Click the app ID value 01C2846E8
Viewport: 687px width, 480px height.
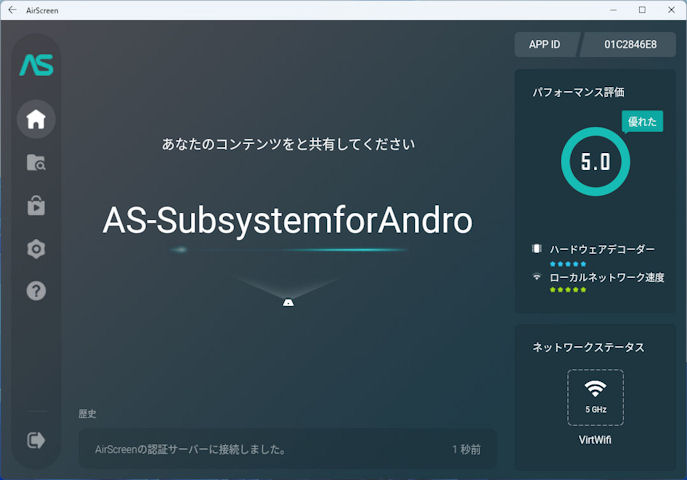pyautogui.click(x=630, y=44)
